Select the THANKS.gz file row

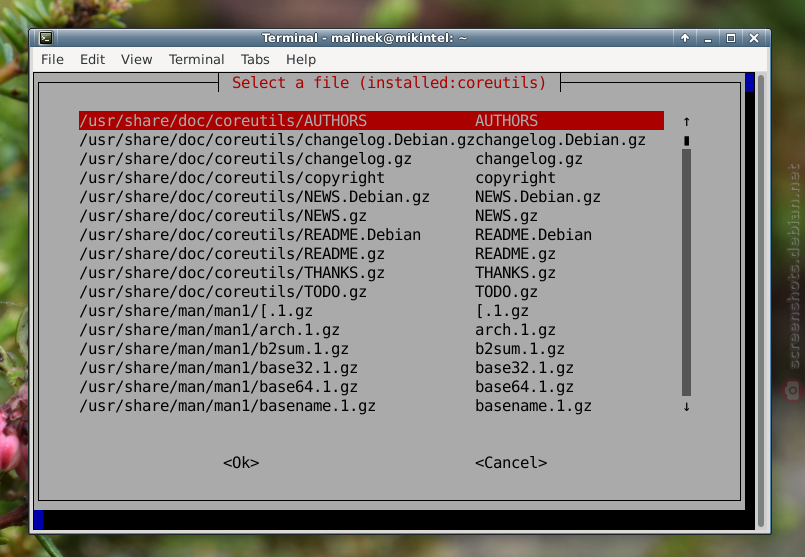371,273
